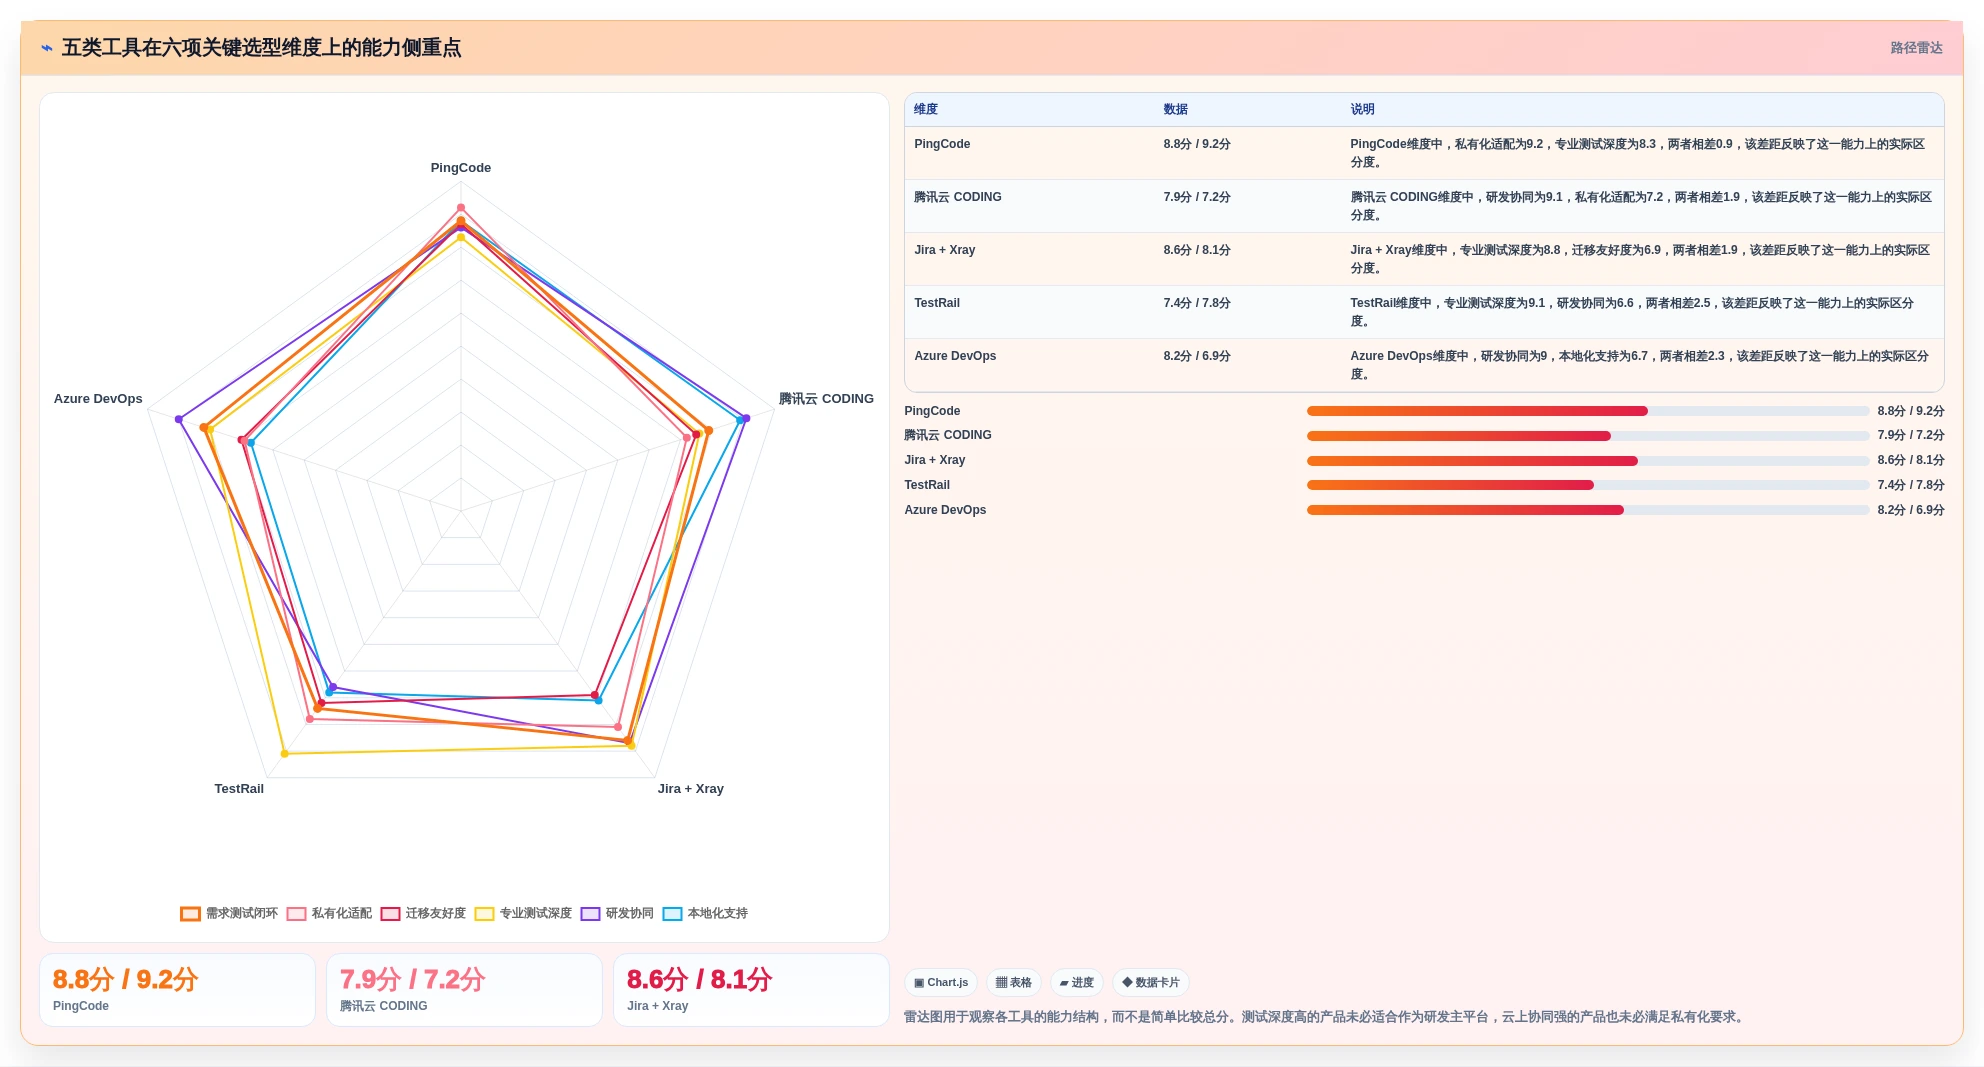Click the Azure DevOps progress bar
The height and width of the screenshot is (1067, 1984).
click(1588, 510)
